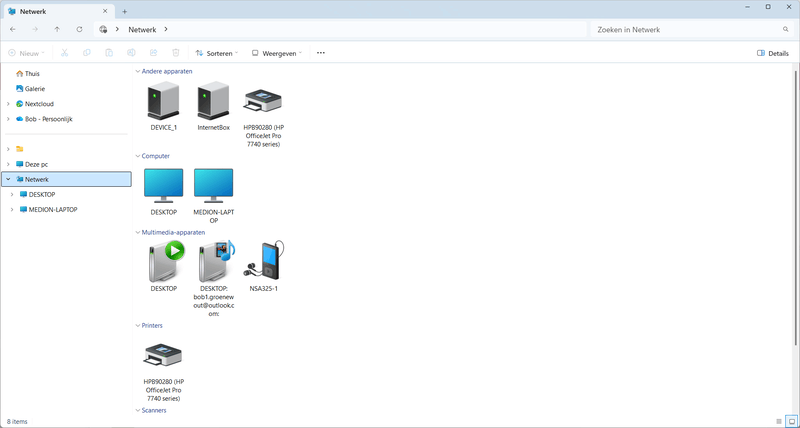800x428 pixels.
Task: Select the NSA325-1 media device icon
Action: [264, 261]
